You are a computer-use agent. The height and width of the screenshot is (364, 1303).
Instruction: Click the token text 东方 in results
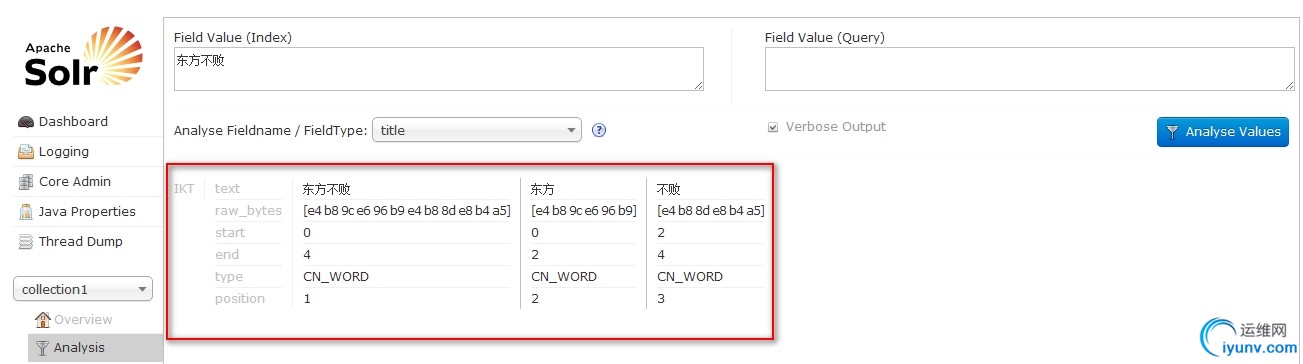point(543,189)
